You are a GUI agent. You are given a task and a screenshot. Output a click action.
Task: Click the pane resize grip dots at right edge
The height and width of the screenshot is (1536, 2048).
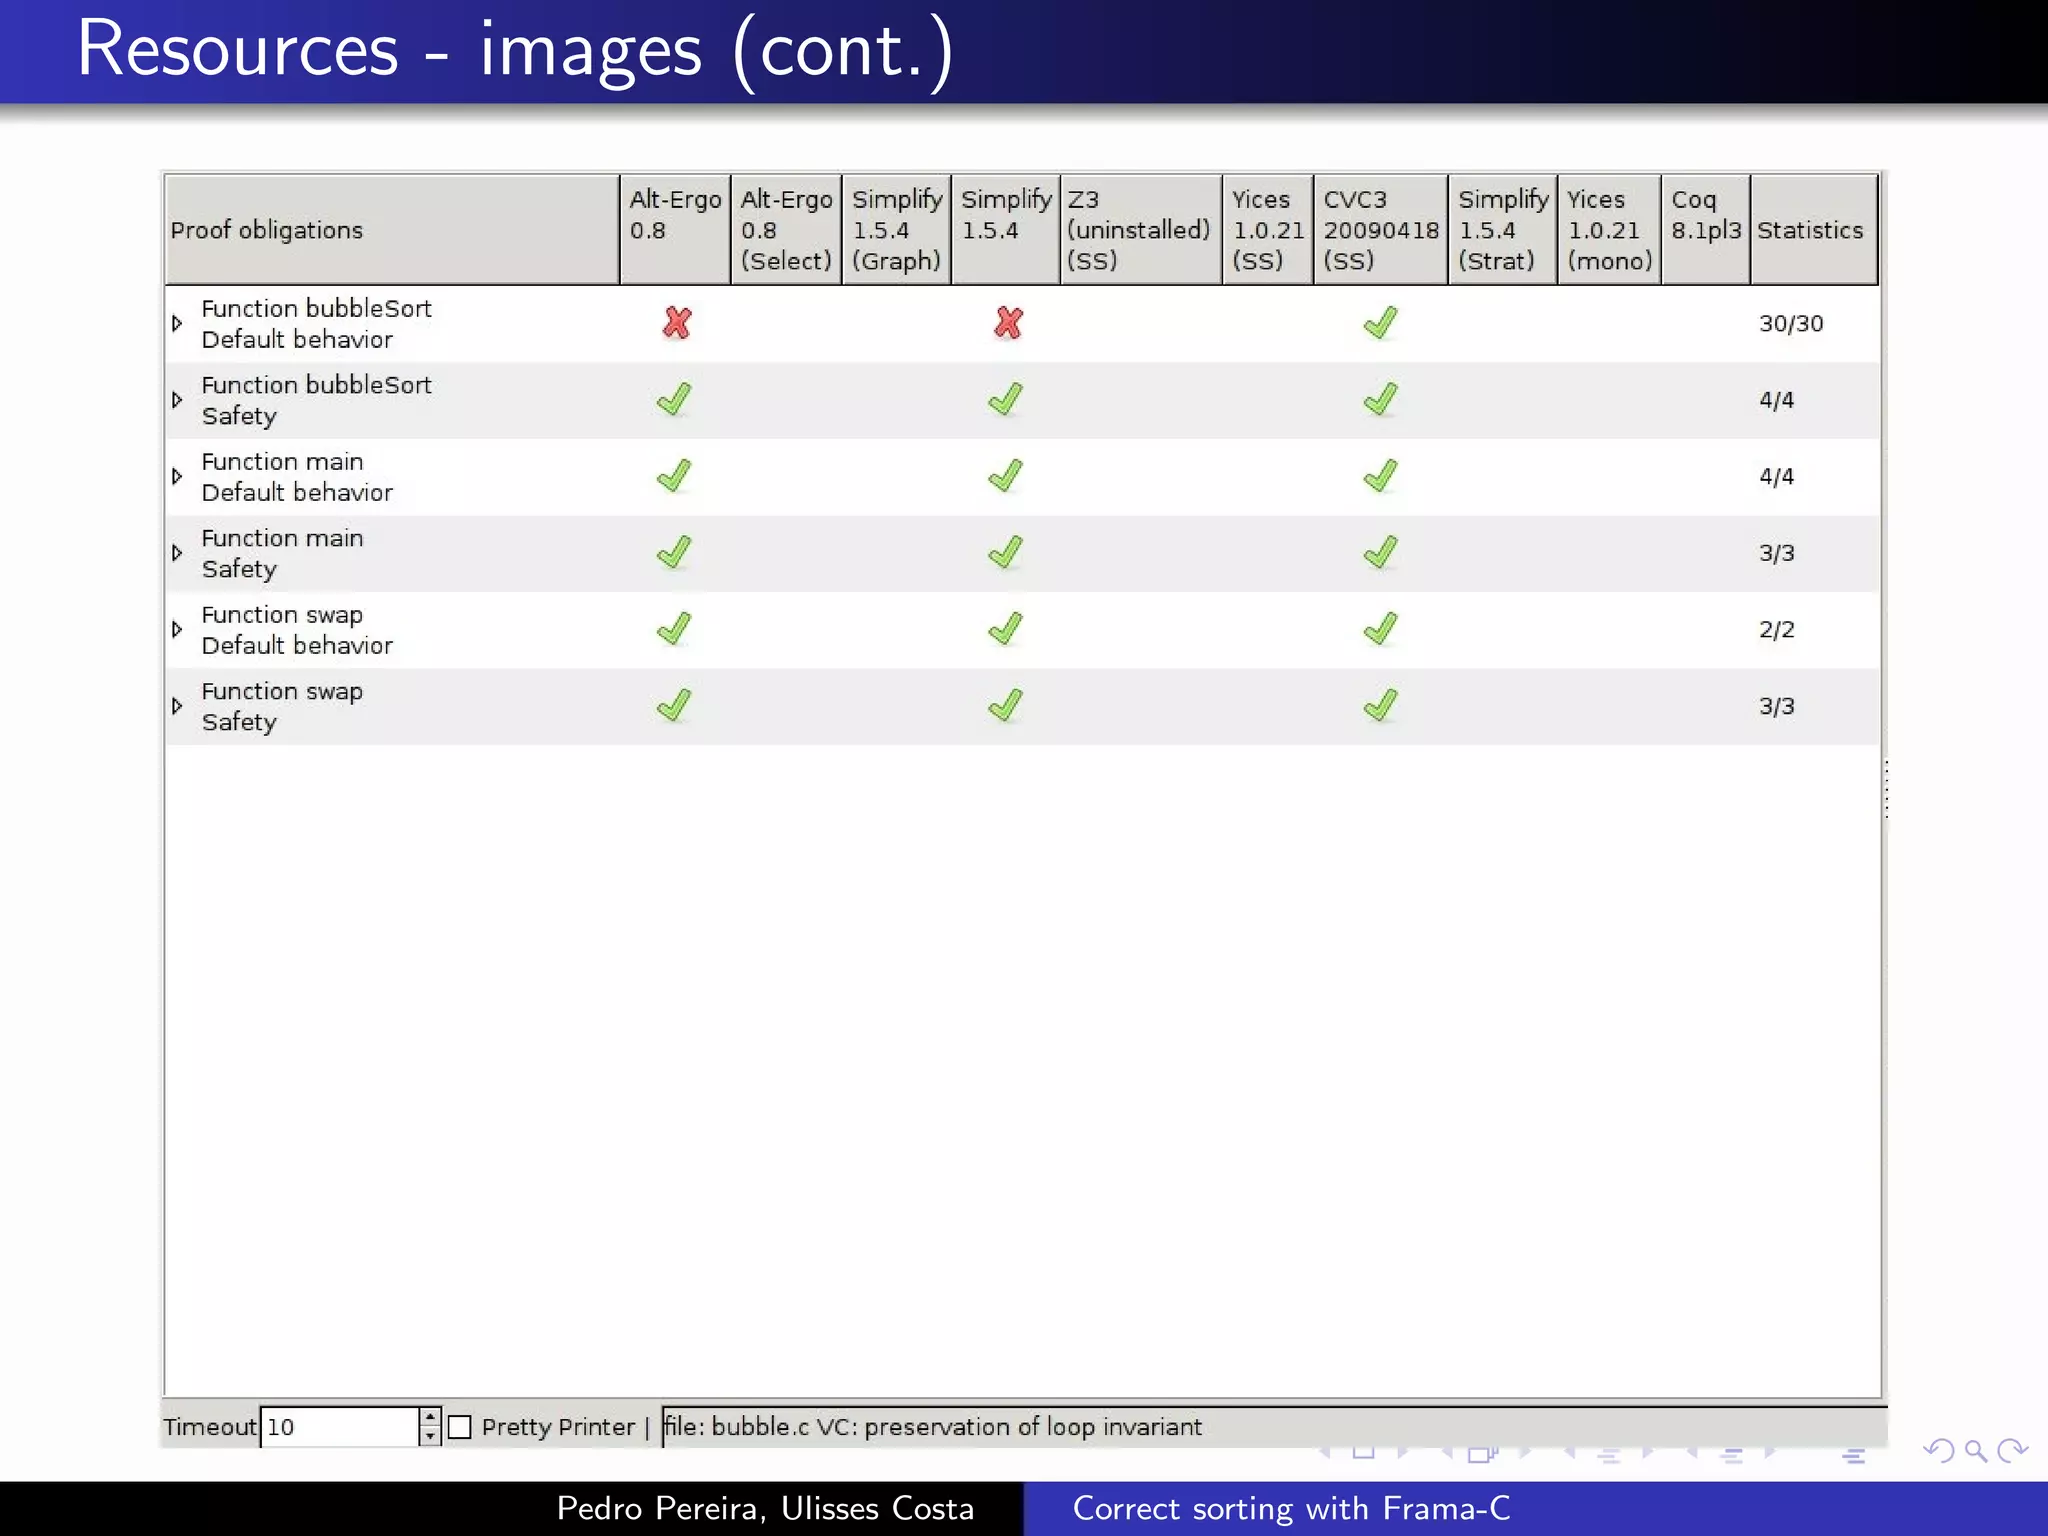pos(1886,790)
